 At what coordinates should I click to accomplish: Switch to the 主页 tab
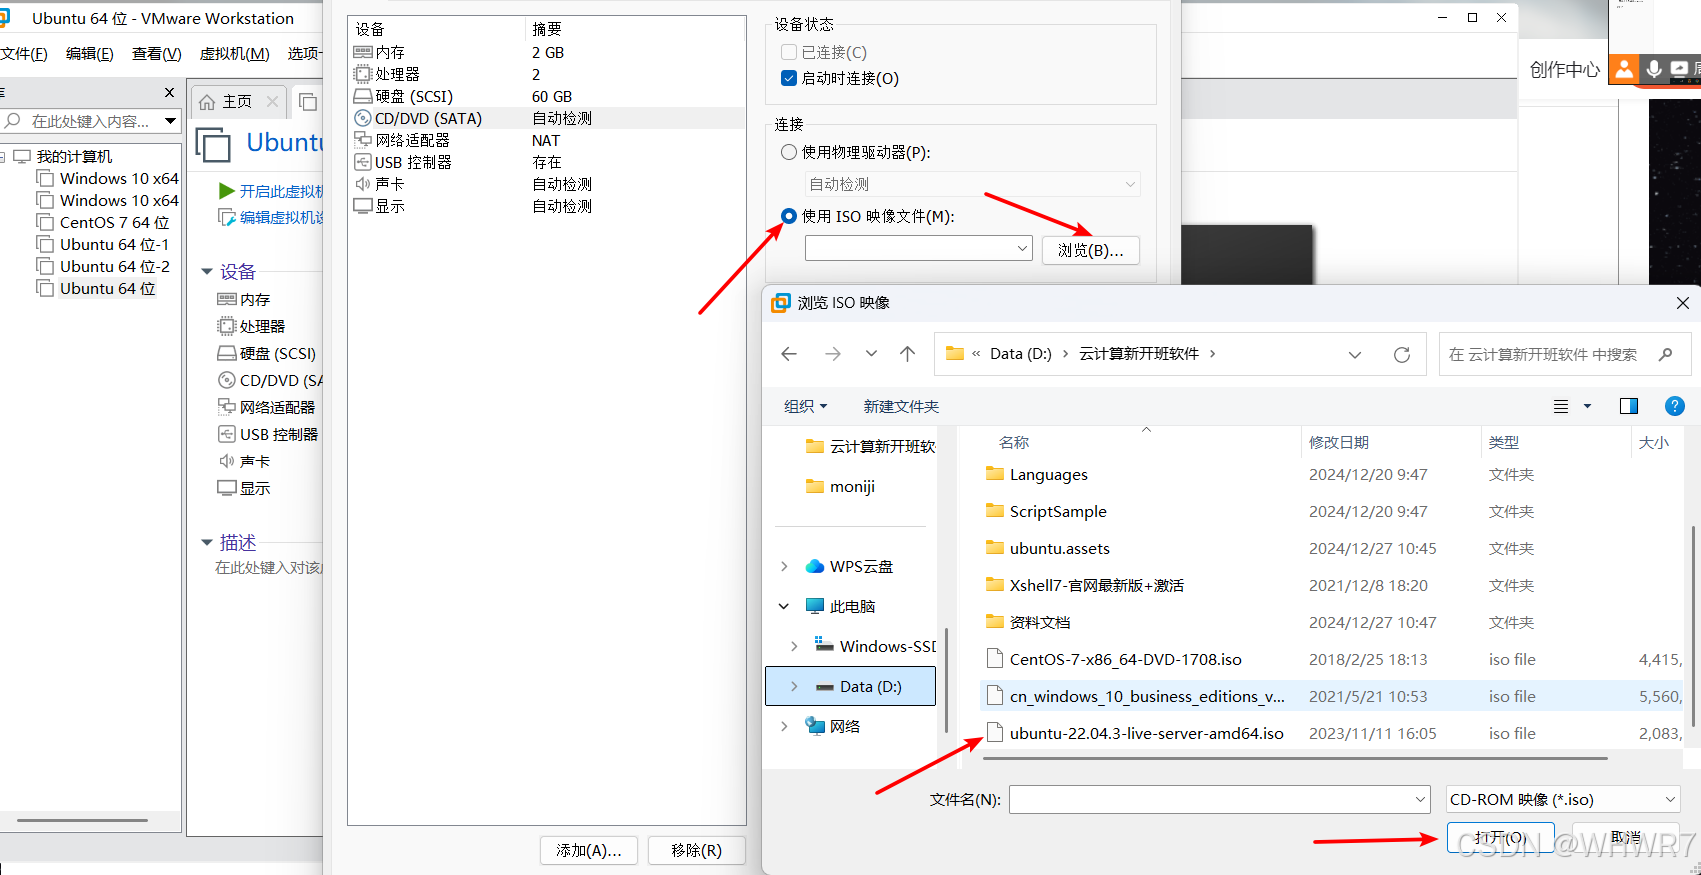(x=237, y=101)
